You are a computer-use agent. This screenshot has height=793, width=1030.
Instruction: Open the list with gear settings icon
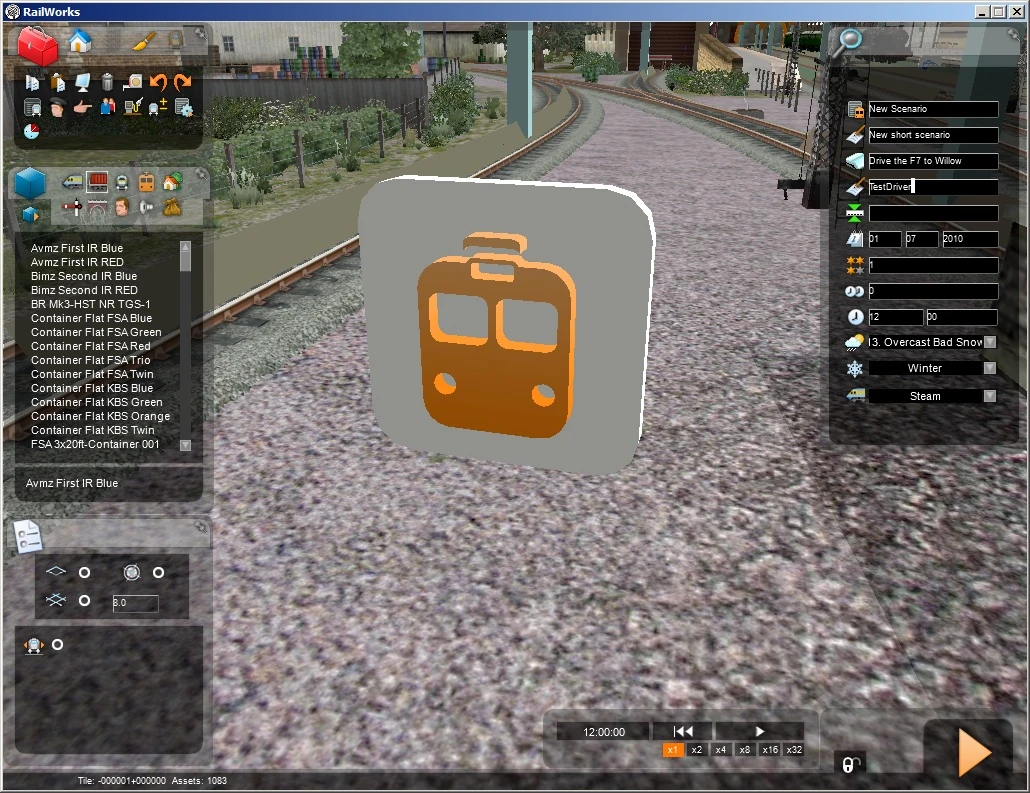coord(183,107)
